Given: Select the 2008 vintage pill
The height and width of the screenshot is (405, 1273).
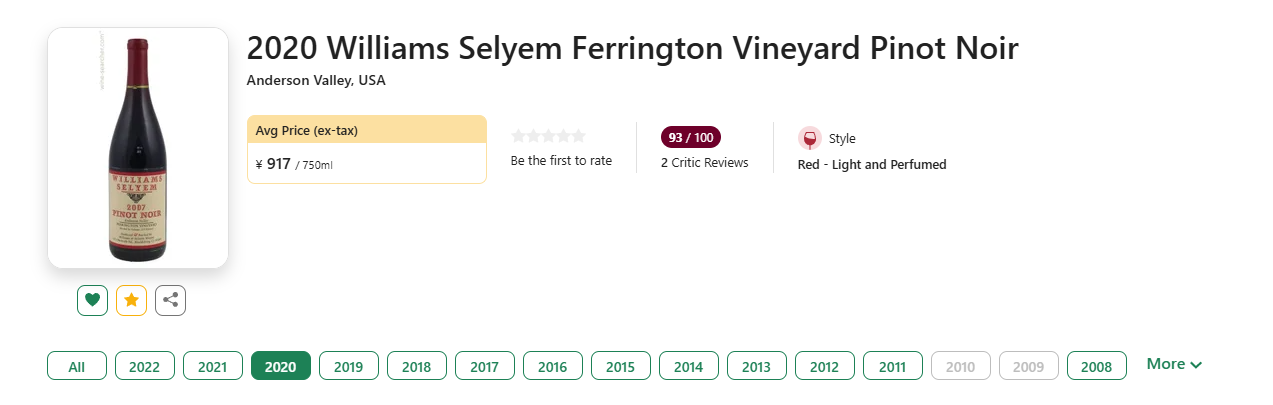Looking at the screenshot, I should pyautogui.click(x=1097, y=366).
